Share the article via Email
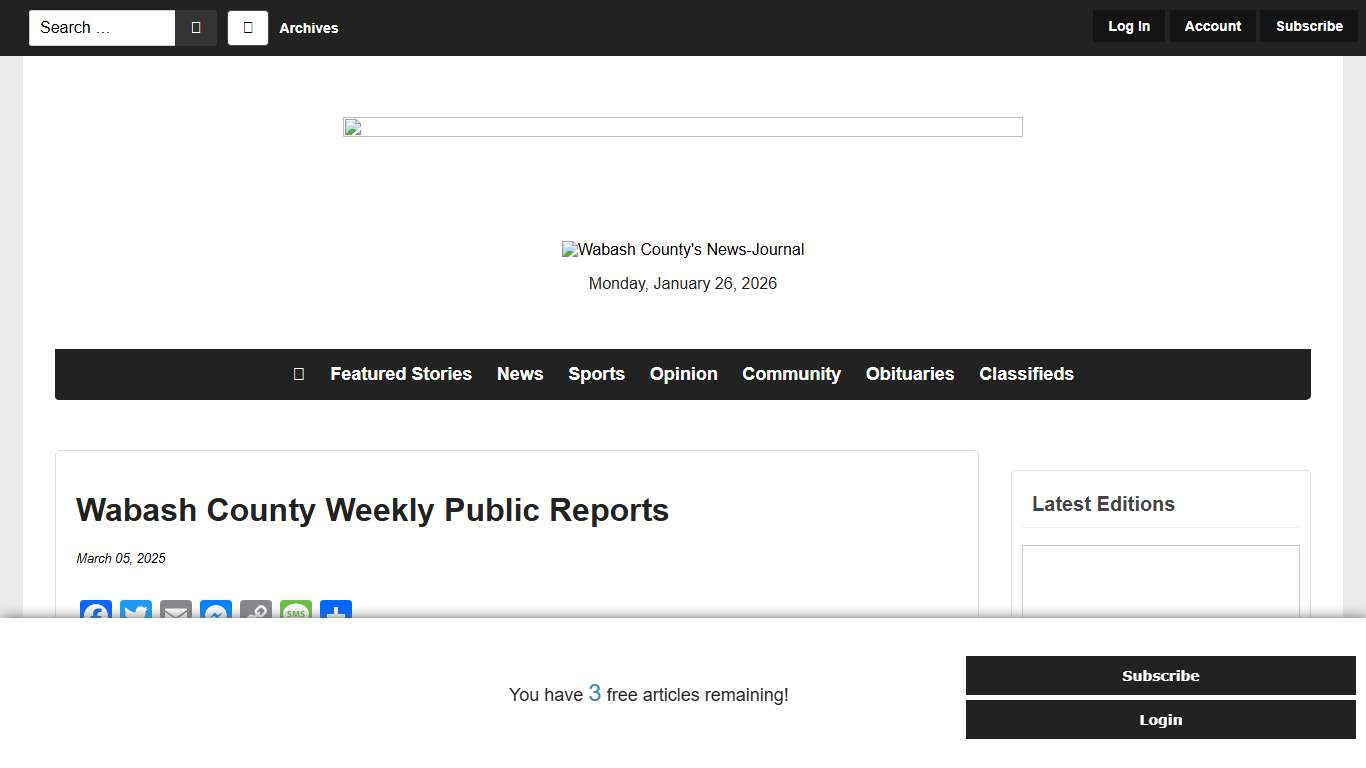The image size is (1366, 768). pos(175,612)
